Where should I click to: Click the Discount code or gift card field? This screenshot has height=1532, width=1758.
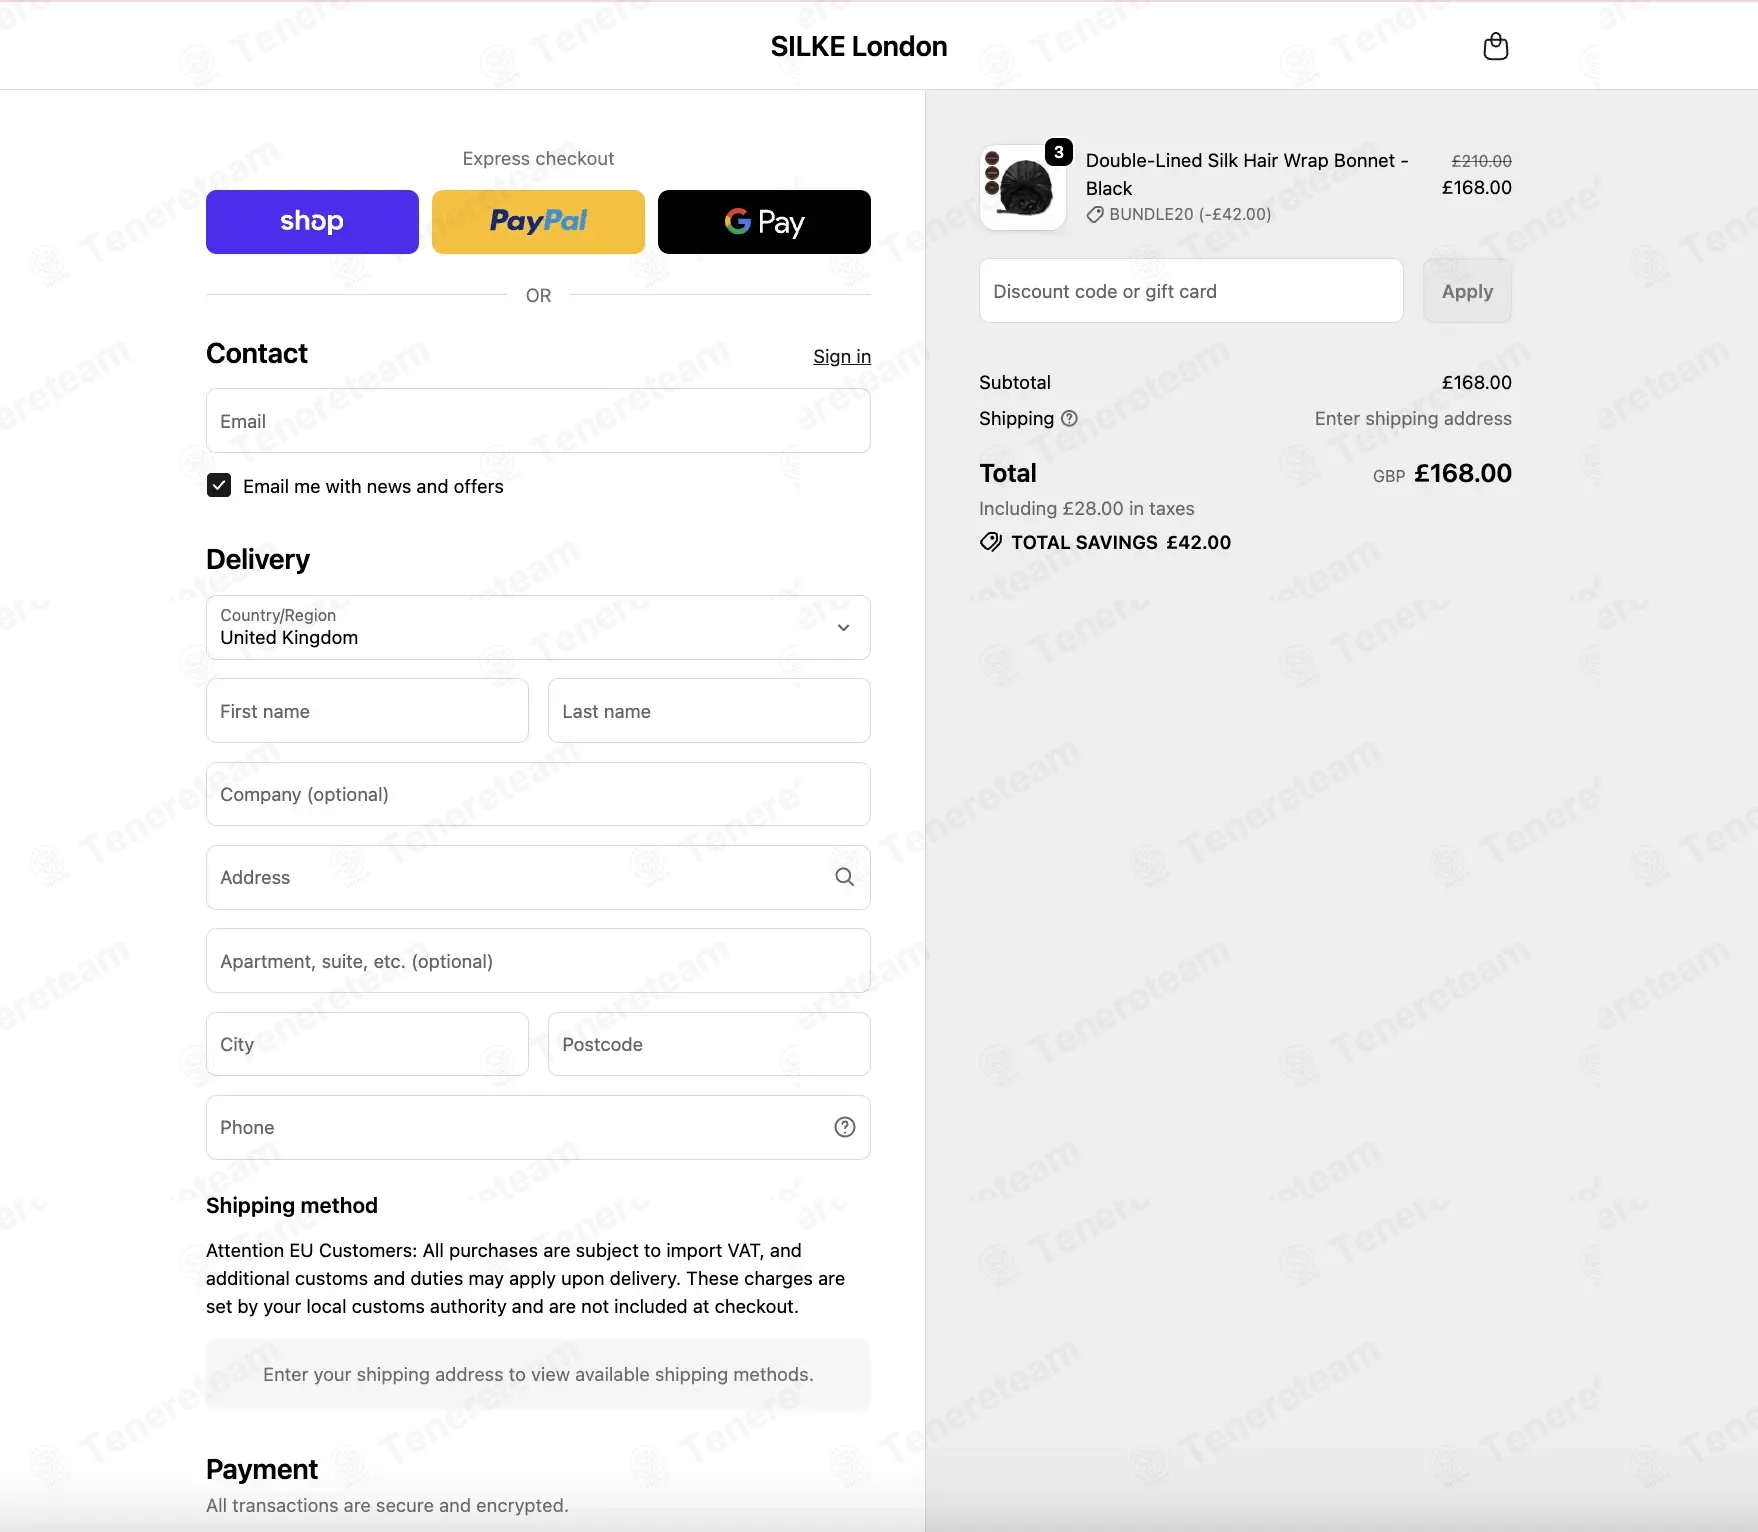click(x=1191, y=291)
